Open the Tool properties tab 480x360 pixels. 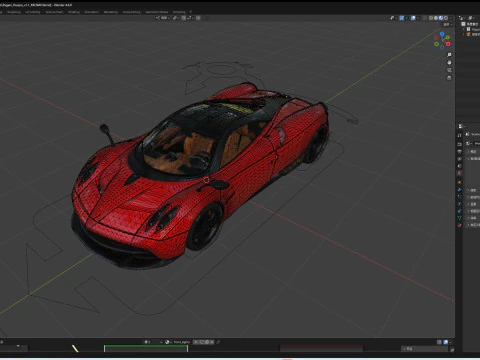tap(459, 135)
